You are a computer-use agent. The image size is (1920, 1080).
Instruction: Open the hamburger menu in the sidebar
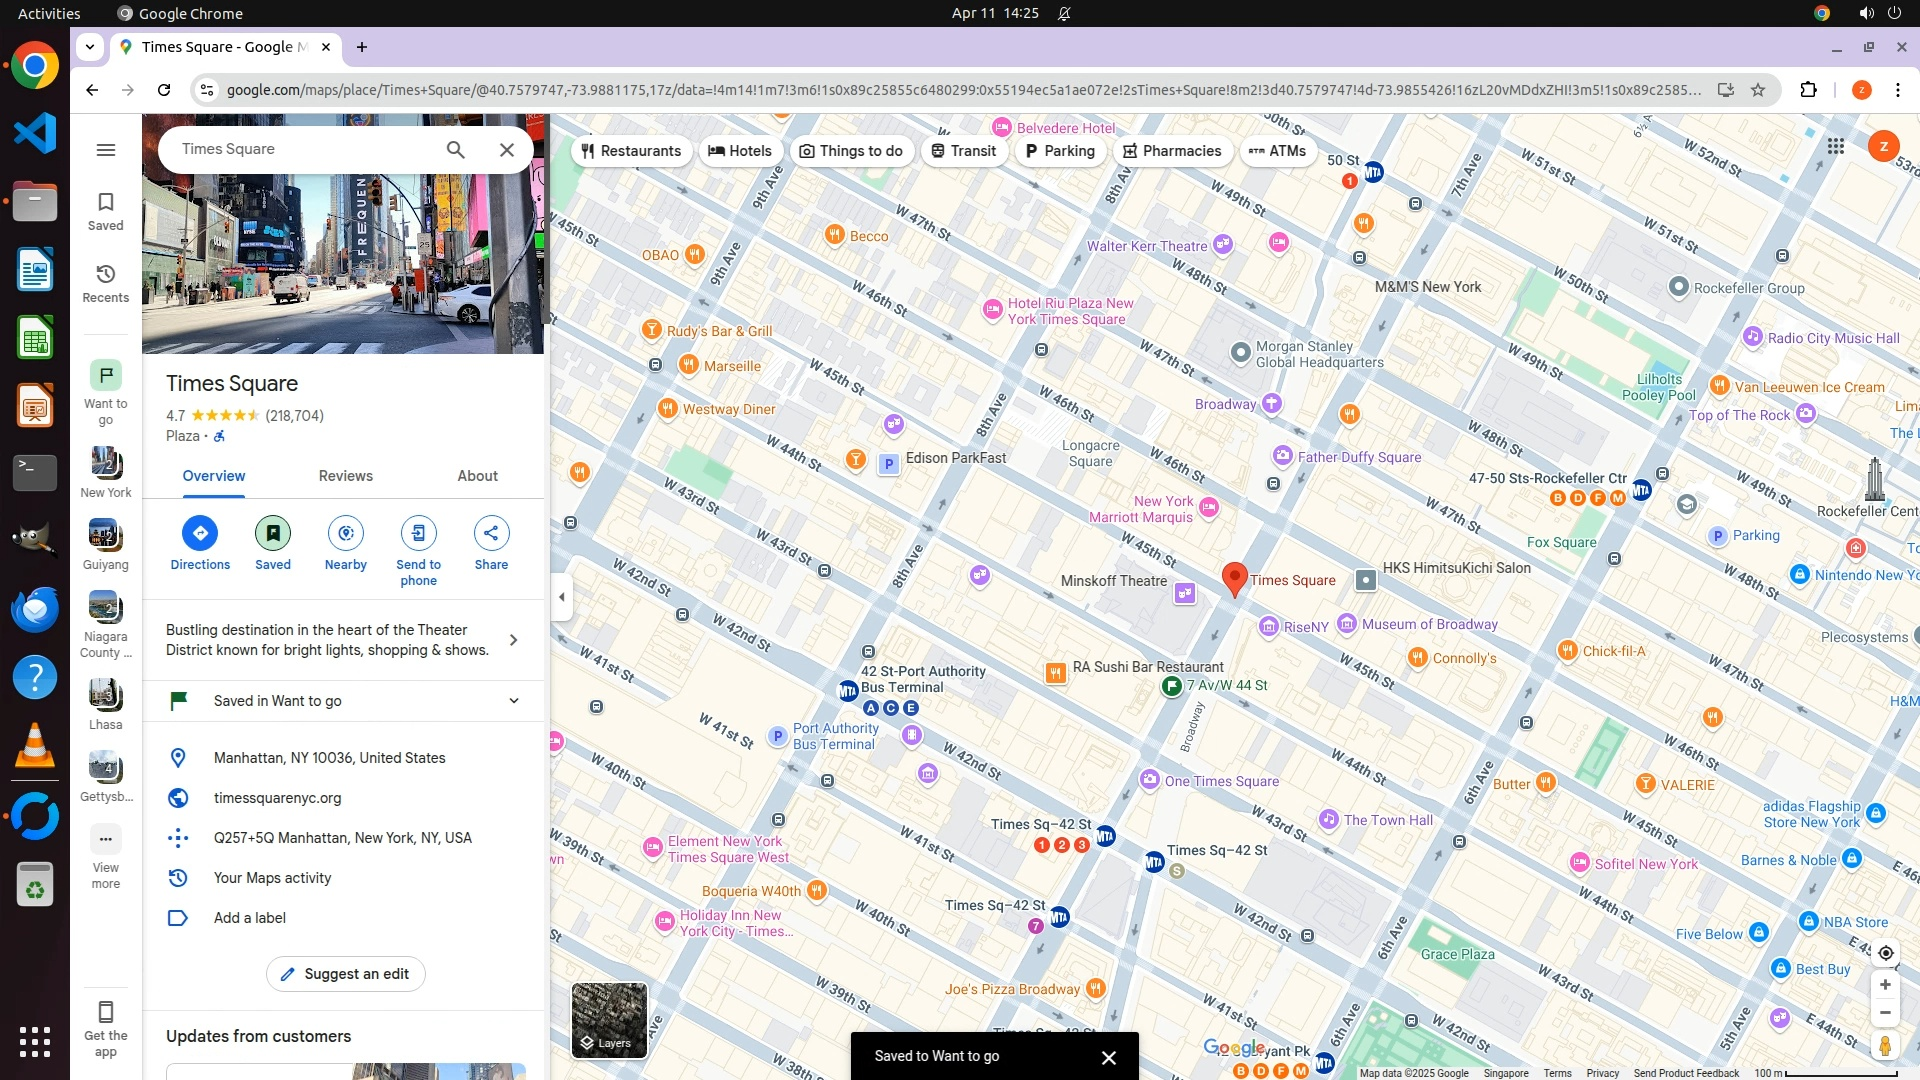click(106, 150)
